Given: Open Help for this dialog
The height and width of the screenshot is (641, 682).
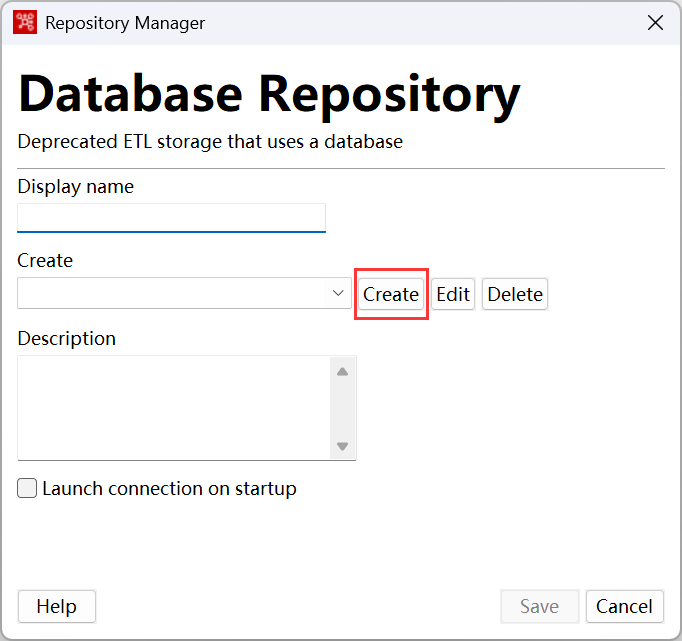Looking at the screenshot, I should pyautogui.click(x=57, y=606).
